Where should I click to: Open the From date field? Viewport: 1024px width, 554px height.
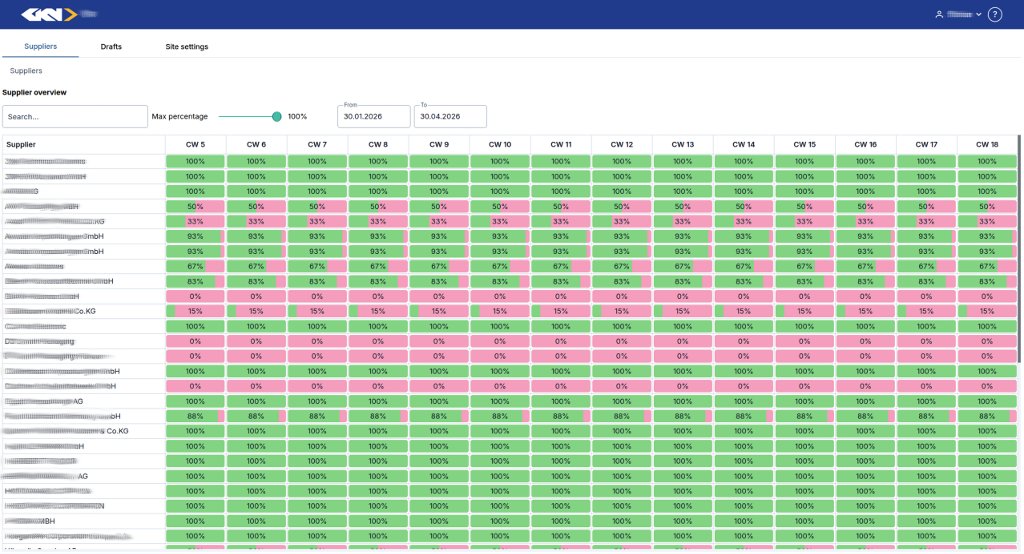click(x=373, y=117)
